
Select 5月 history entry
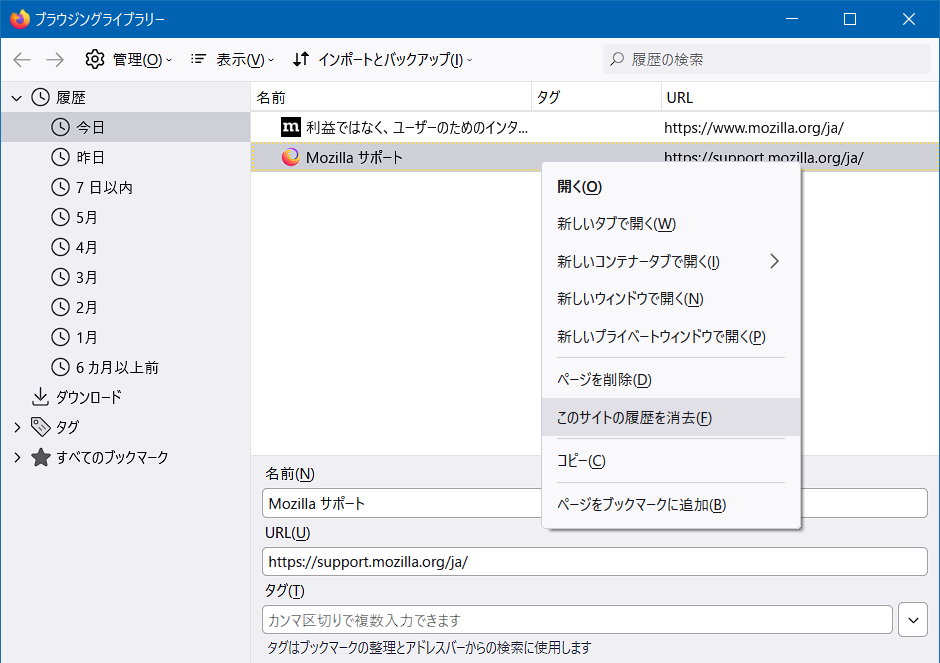tap(125, 217)
